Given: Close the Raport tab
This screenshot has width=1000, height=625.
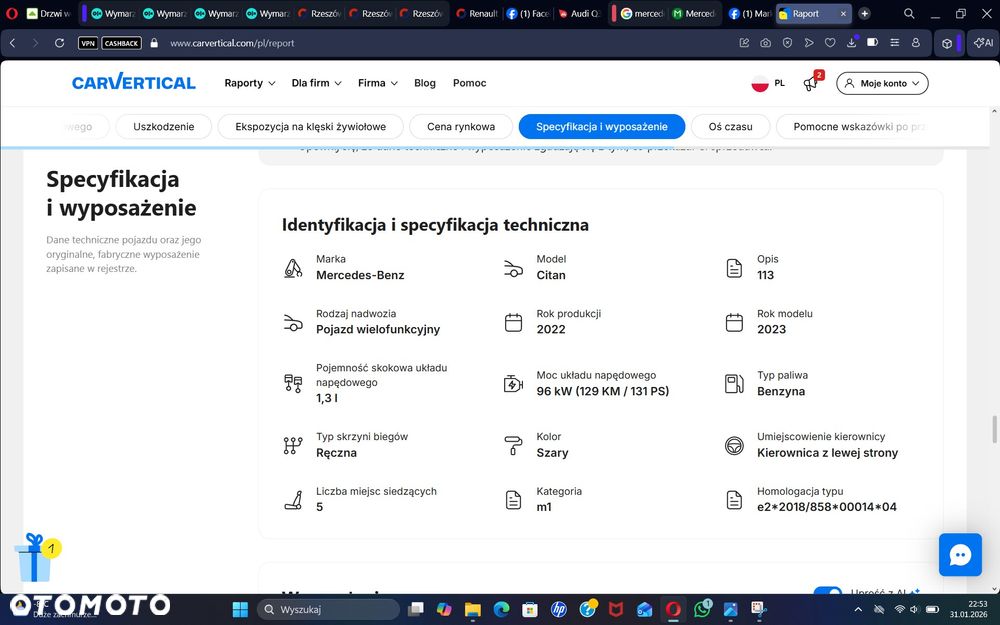Looking at the screenshot, I should pyautogui.click(x=843, y=13).
